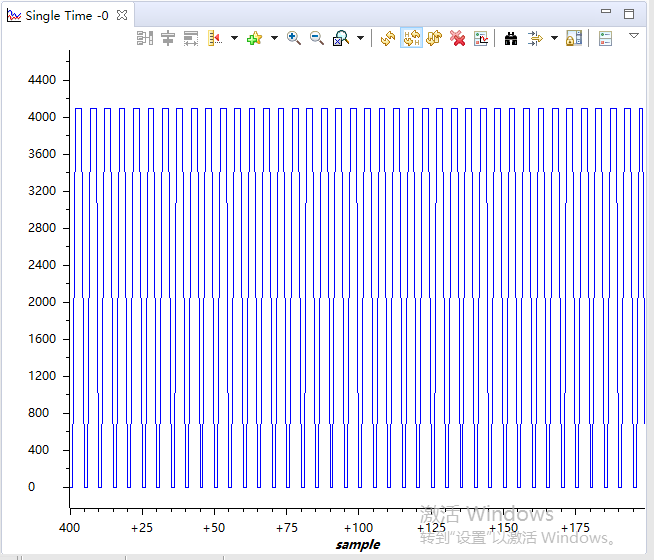Image resolution: width=654 pixels, height=560 pixels.
Task: Open dropdown next to yellow arrows icon
Action: coord(554,38)
